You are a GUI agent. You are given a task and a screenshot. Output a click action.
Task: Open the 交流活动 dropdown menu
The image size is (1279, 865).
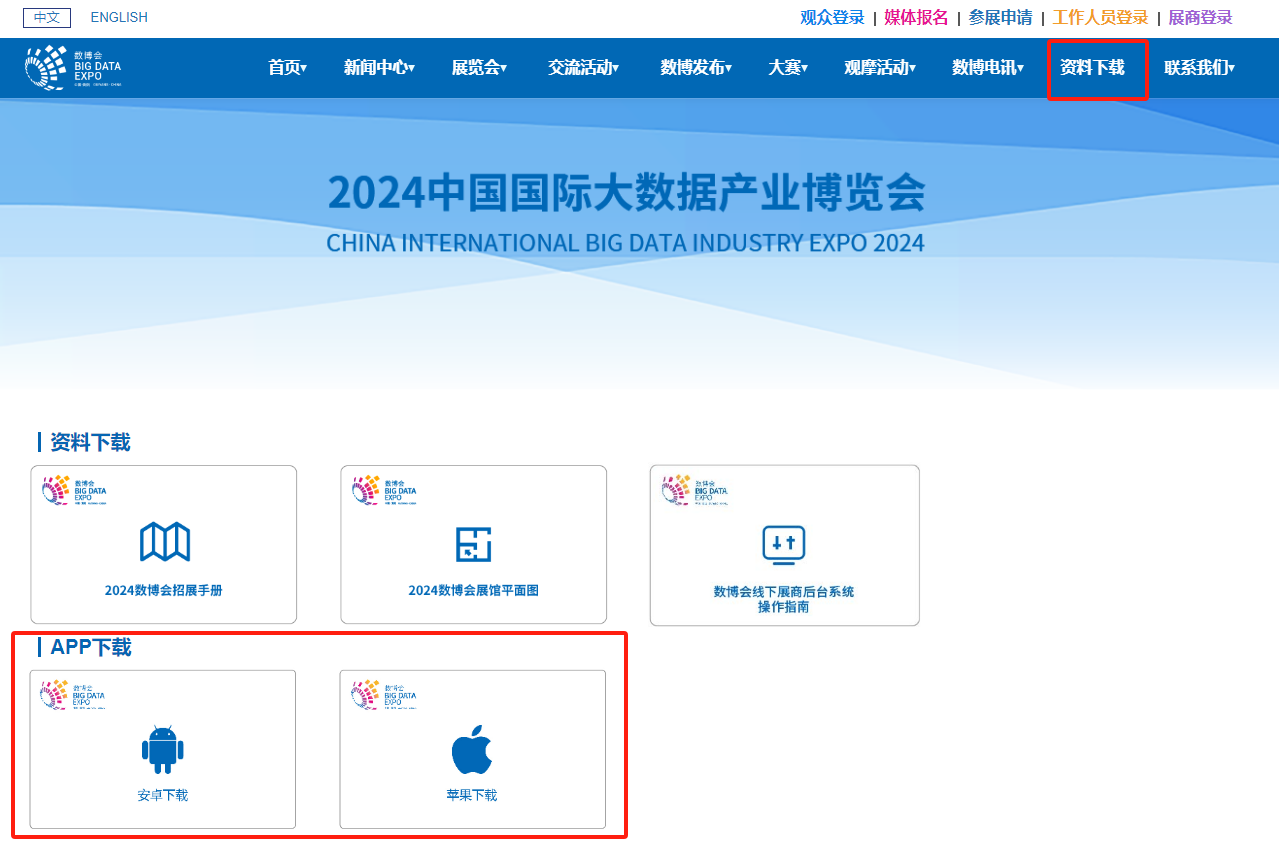tap(583, 68)
